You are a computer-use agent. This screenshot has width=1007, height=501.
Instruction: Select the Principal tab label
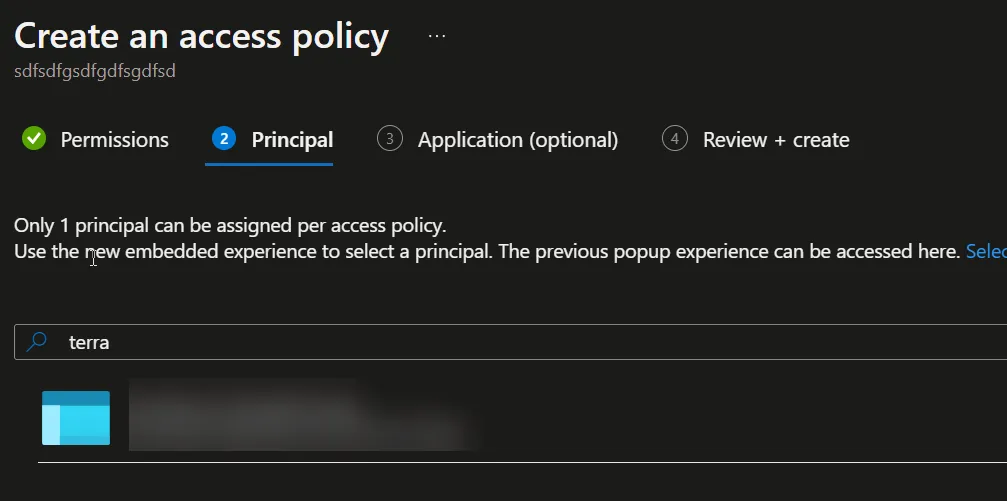click(292, 140)
